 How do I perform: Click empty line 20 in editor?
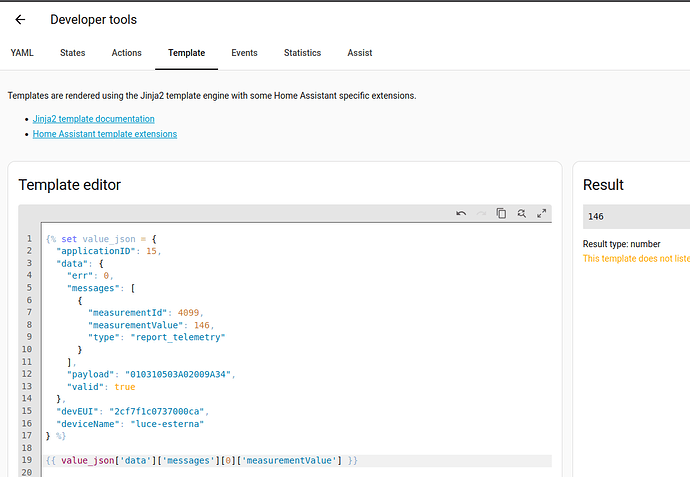pos(297,472)
